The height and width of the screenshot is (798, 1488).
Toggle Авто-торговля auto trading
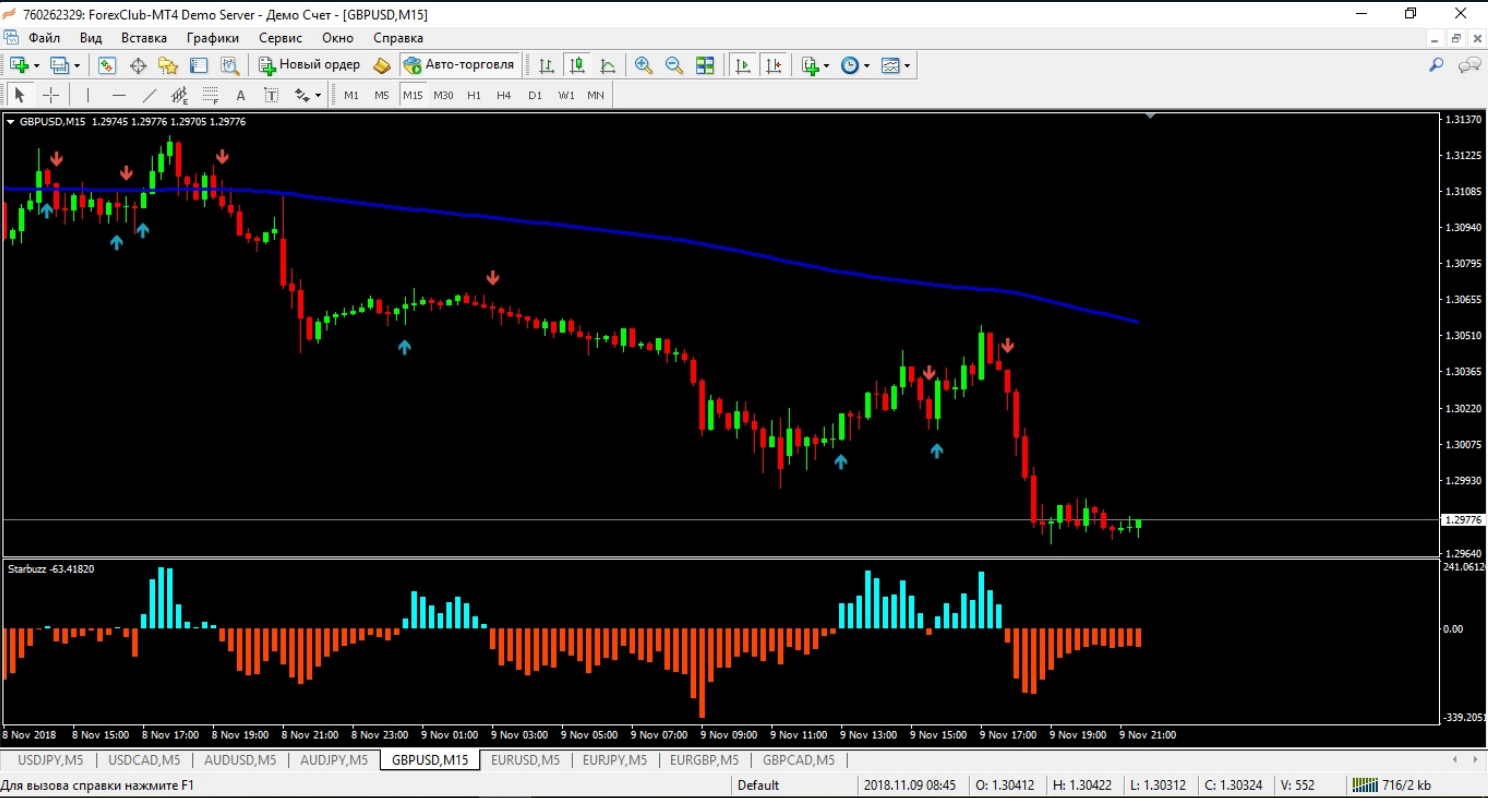[x=460, y=65]
